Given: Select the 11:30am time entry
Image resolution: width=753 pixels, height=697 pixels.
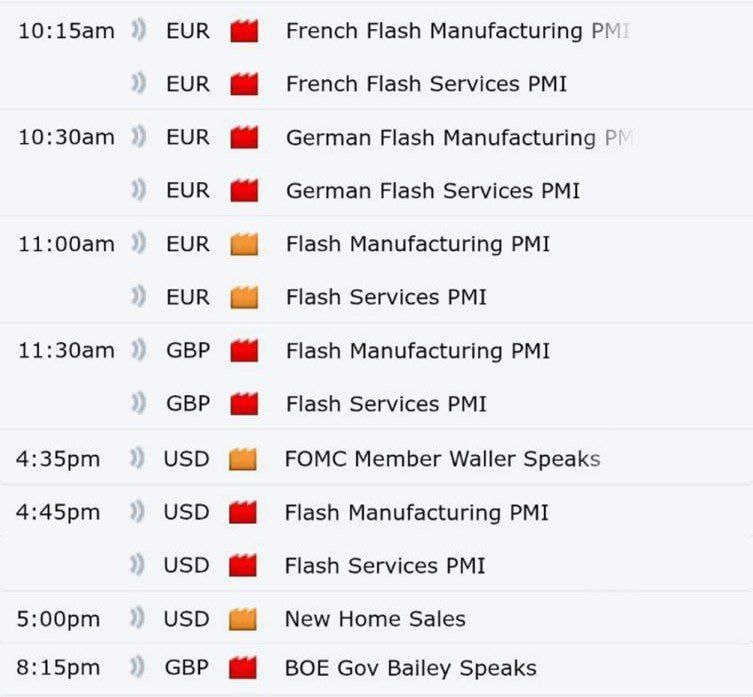Looking at the screenshot, I should coord(66,351).
